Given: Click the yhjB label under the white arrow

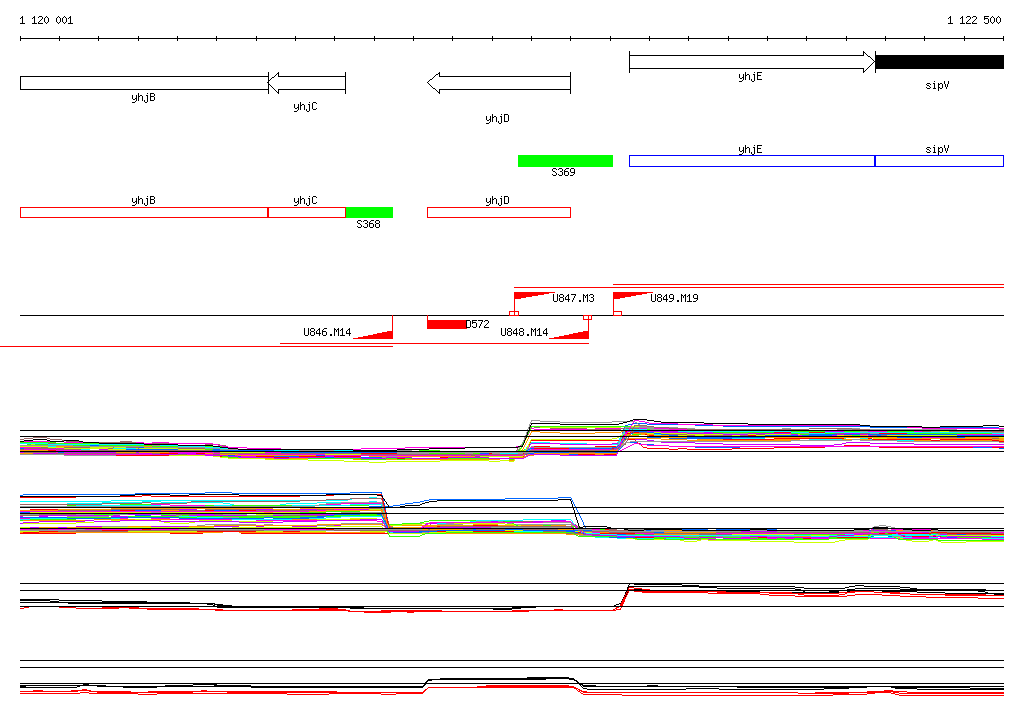Looking at the screenshot, I should pyautogui.click(x=143, y=98).
